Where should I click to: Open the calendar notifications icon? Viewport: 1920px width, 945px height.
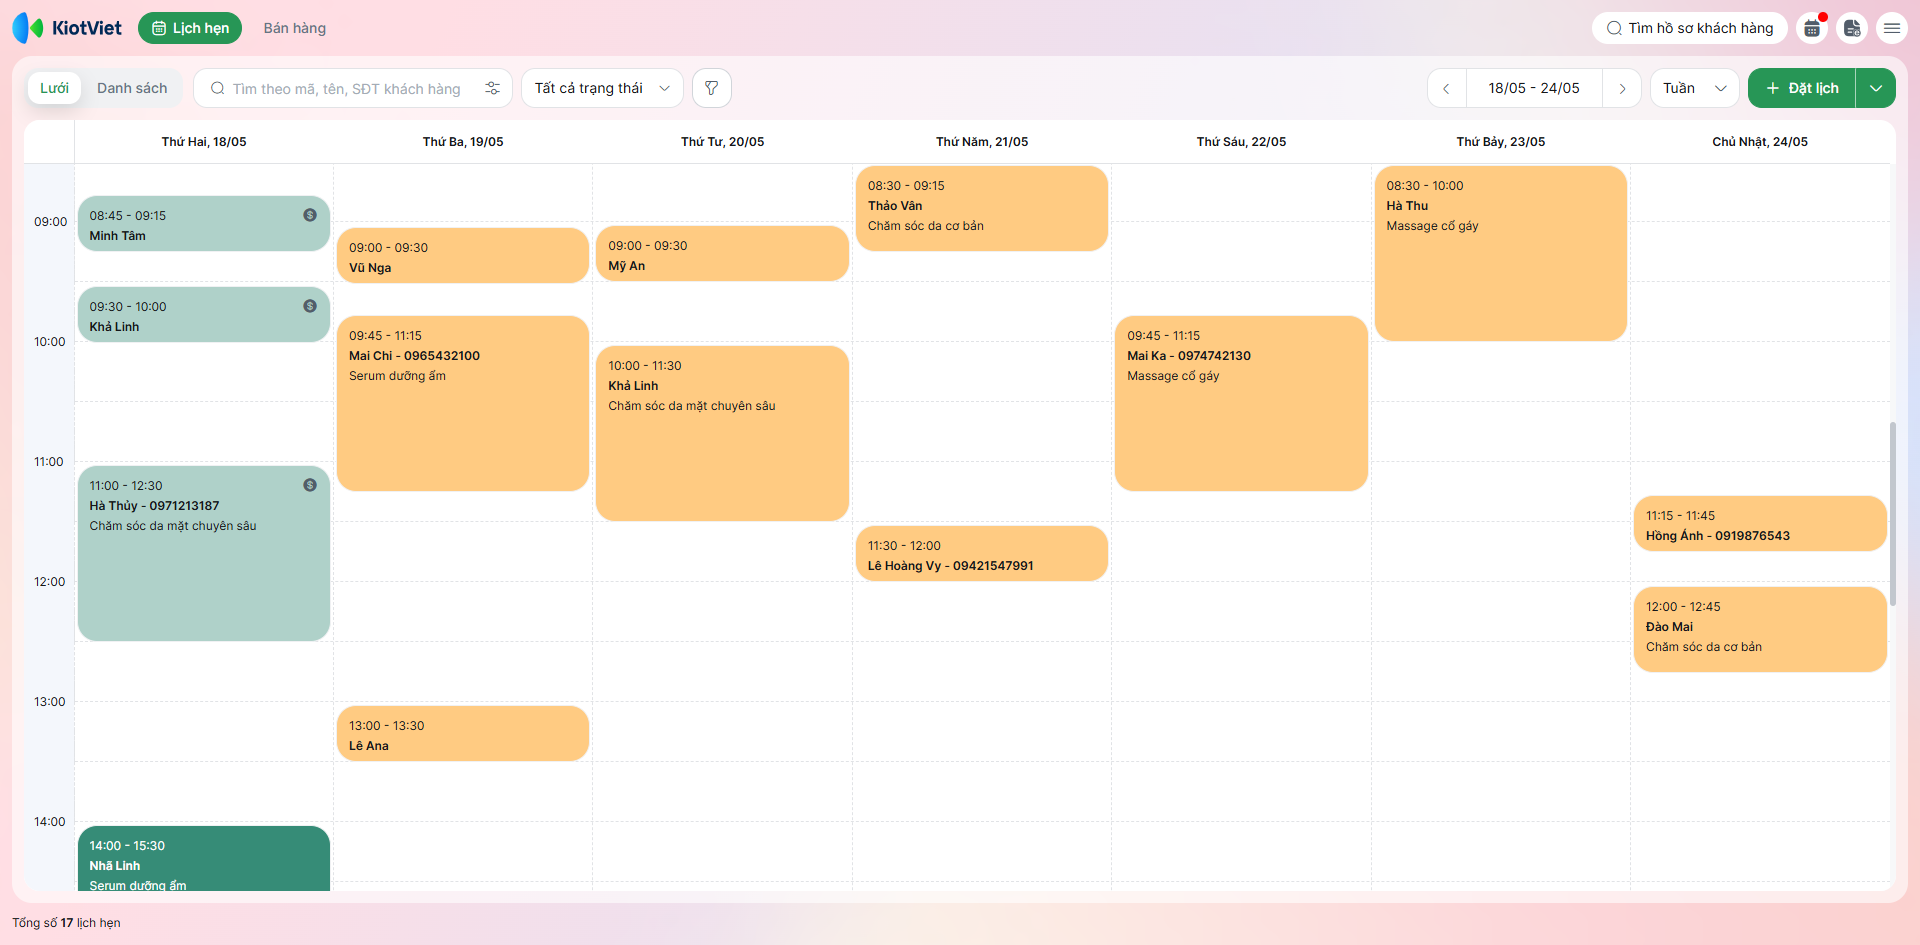[1812, 28]
